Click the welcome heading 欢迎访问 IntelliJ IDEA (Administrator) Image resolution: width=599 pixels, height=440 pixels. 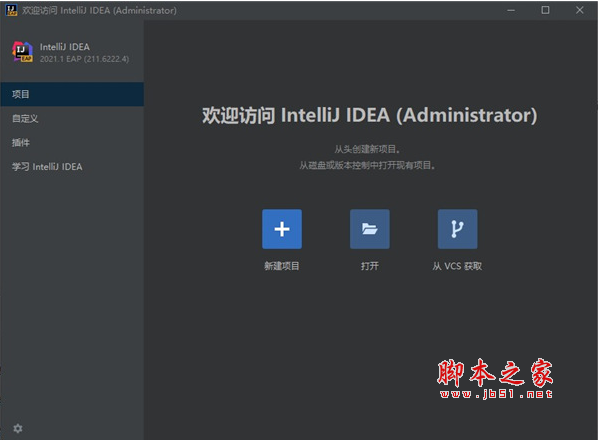click(x=369, y=115)
